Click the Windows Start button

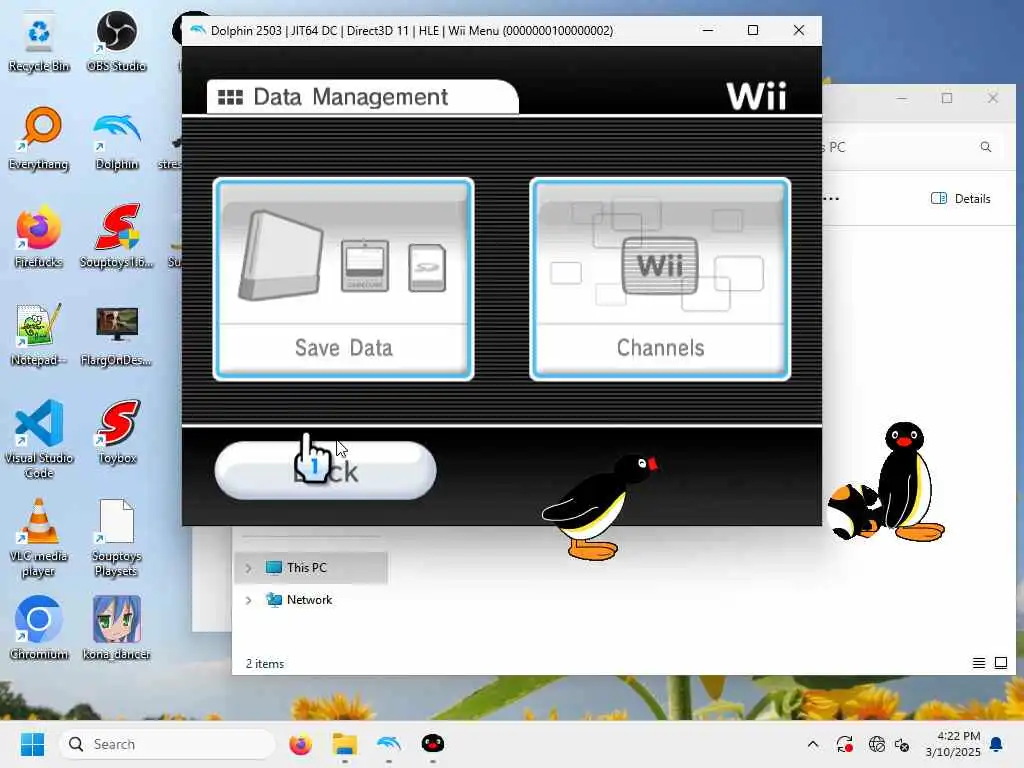pos(32,744)
